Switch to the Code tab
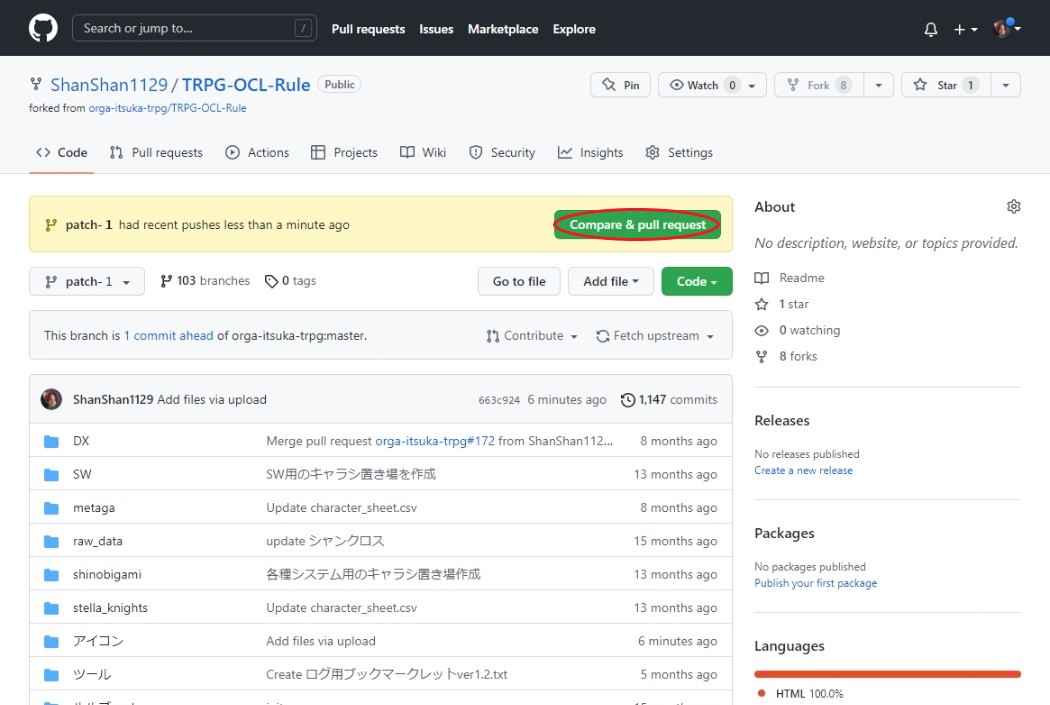This screenshot has height=705, width=1050. coord(62,153)
